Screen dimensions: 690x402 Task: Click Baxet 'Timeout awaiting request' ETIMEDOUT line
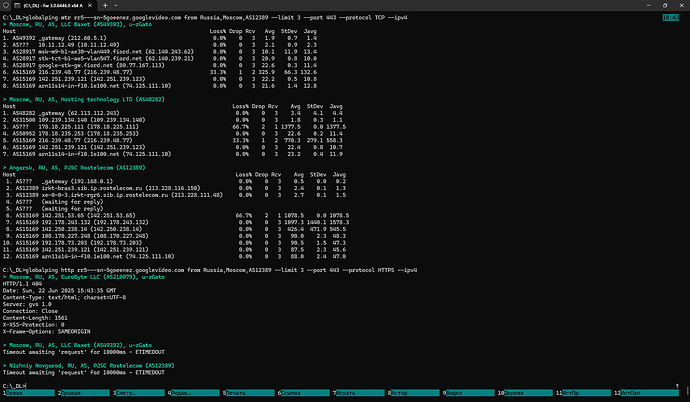[84, 352]
